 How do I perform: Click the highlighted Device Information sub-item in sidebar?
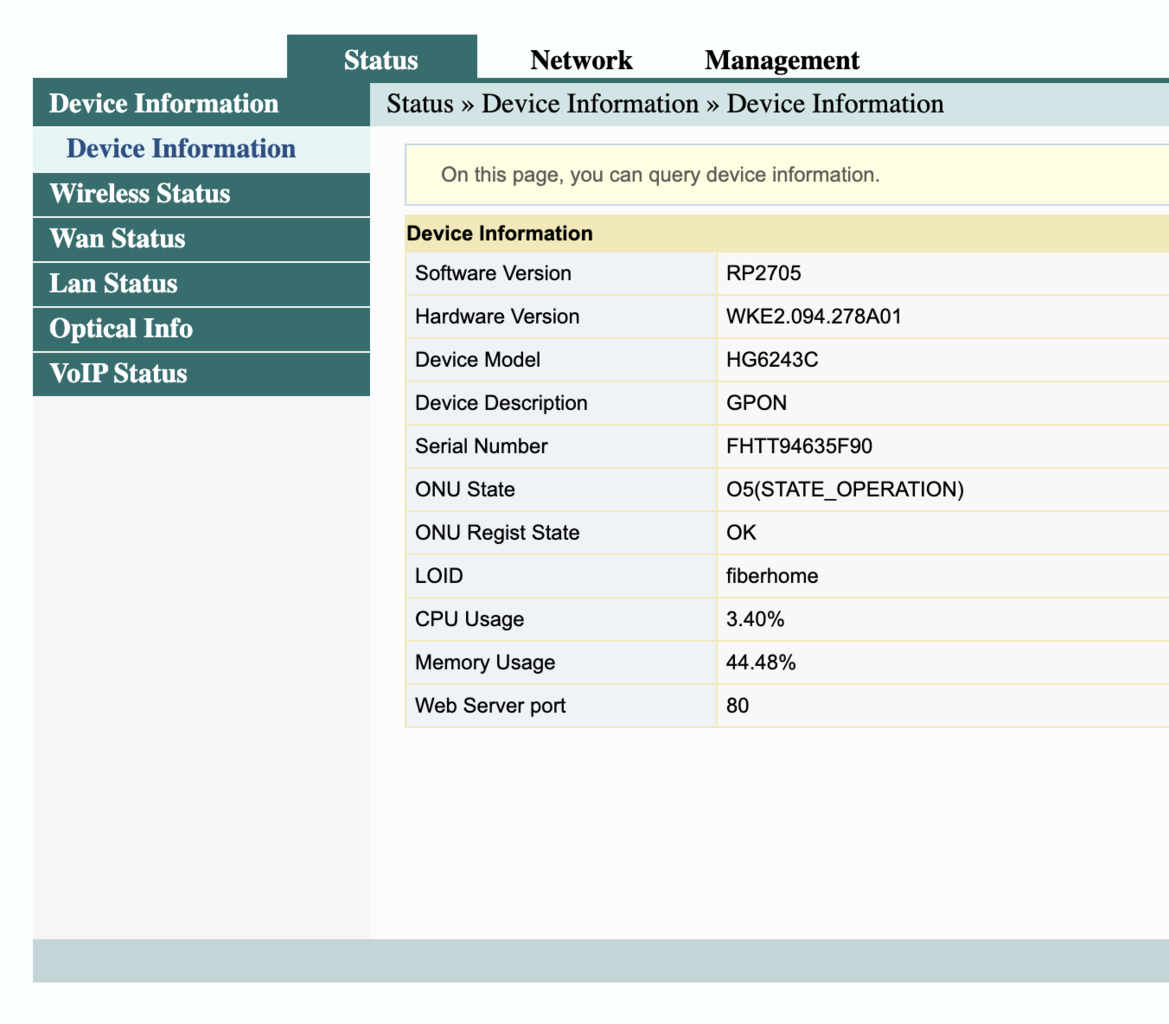tap(181, 149)
